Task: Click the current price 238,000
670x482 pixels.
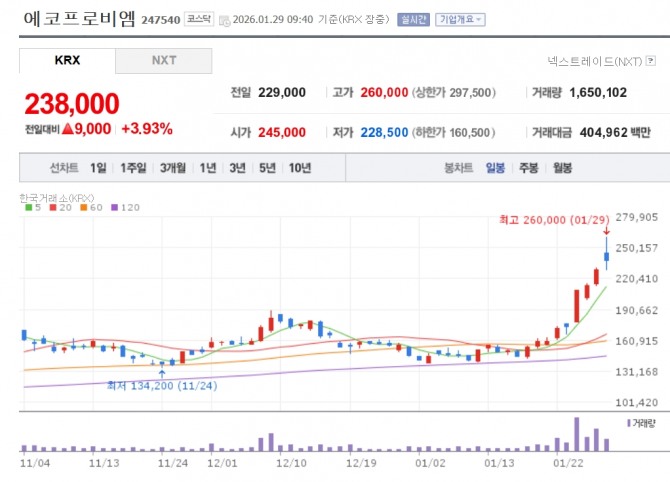Action: click(x=72, y=104)
